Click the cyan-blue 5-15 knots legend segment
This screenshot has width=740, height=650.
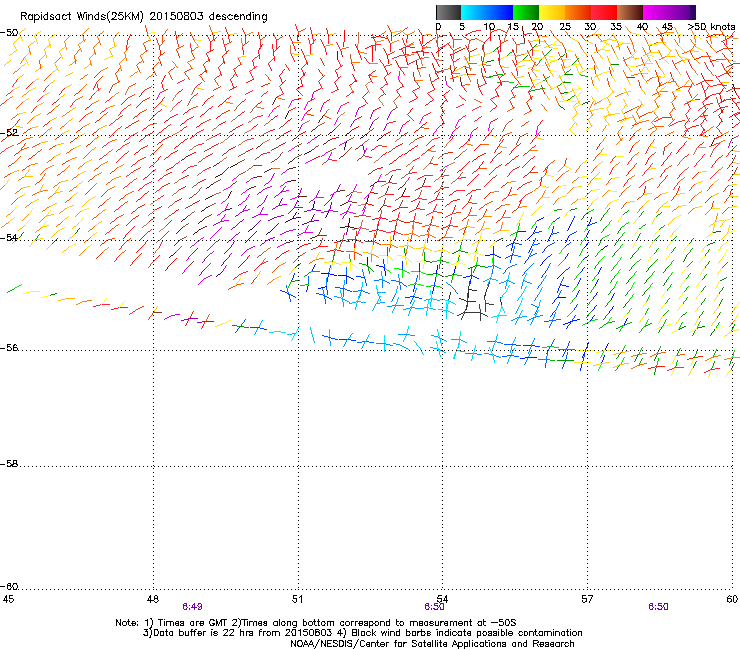click(487, 12)
